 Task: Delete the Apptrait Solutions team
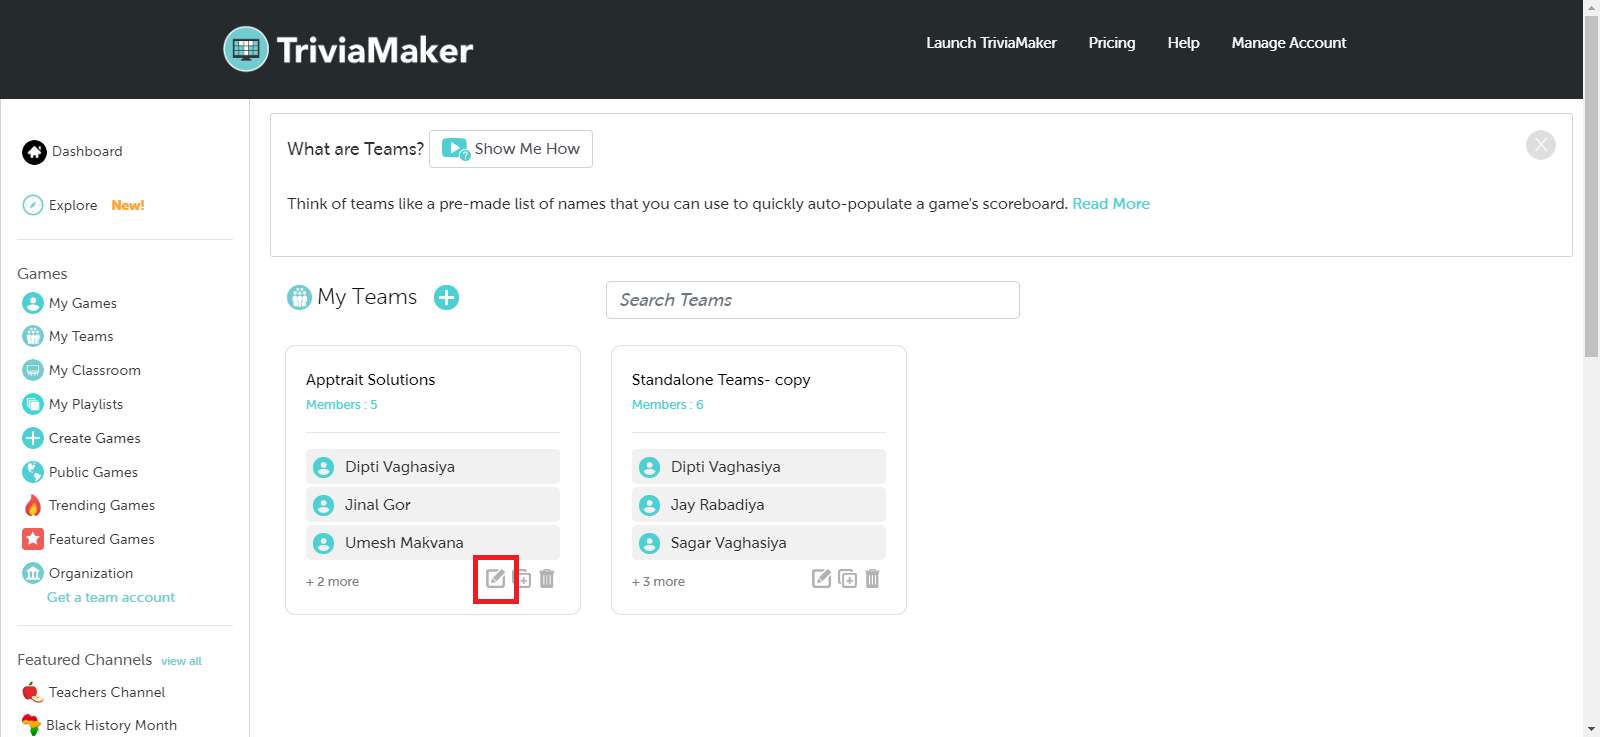pyautogui.click(x=547, y=579)
